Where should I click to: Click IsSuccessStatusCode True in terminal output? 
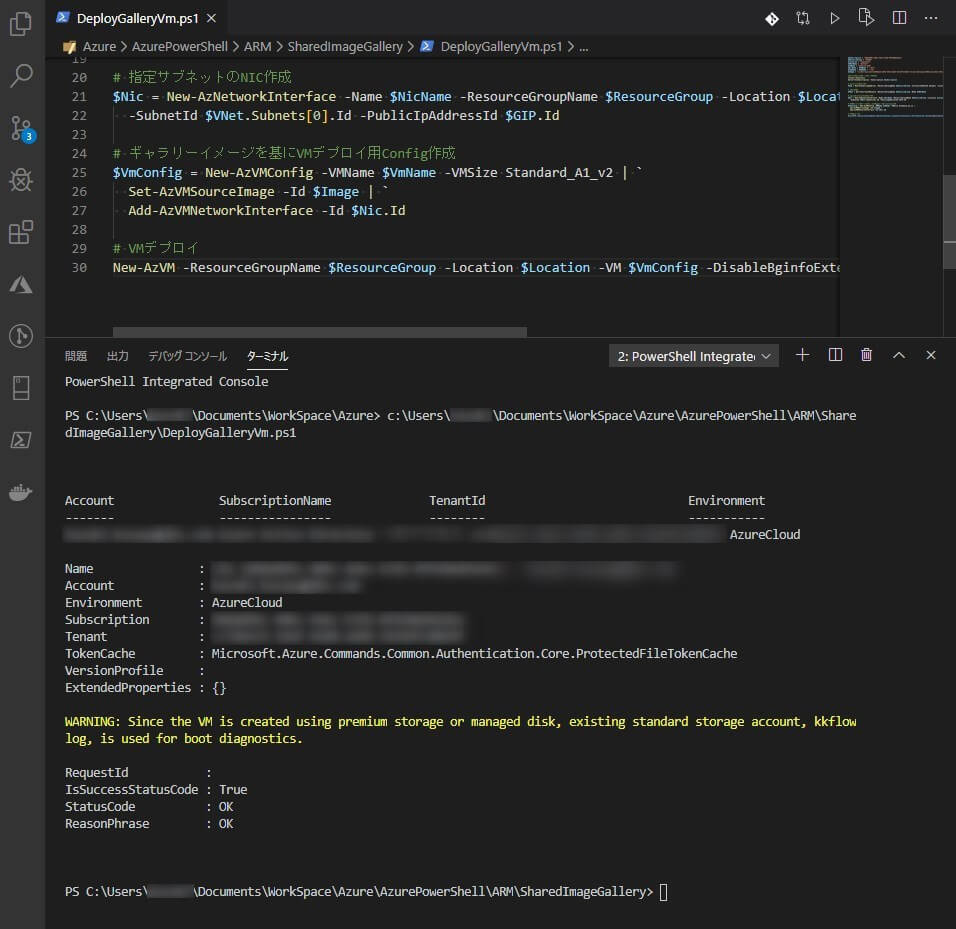point(156,789)
